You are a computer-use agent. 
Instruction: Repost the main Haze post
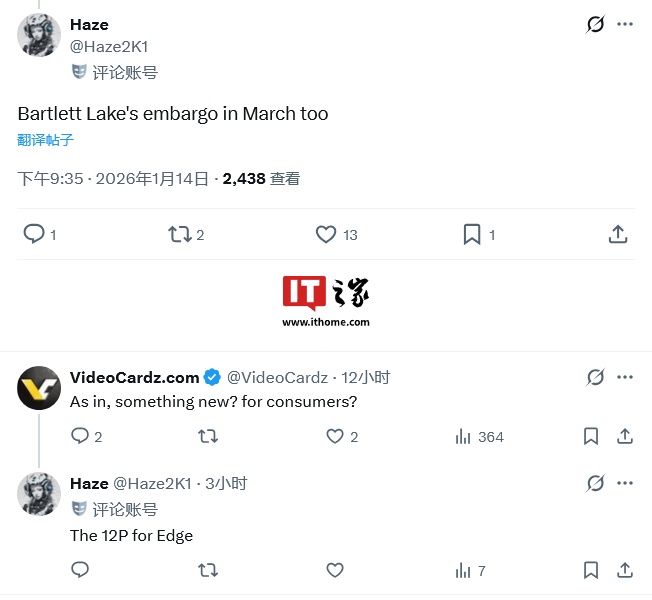pos(180,234)
